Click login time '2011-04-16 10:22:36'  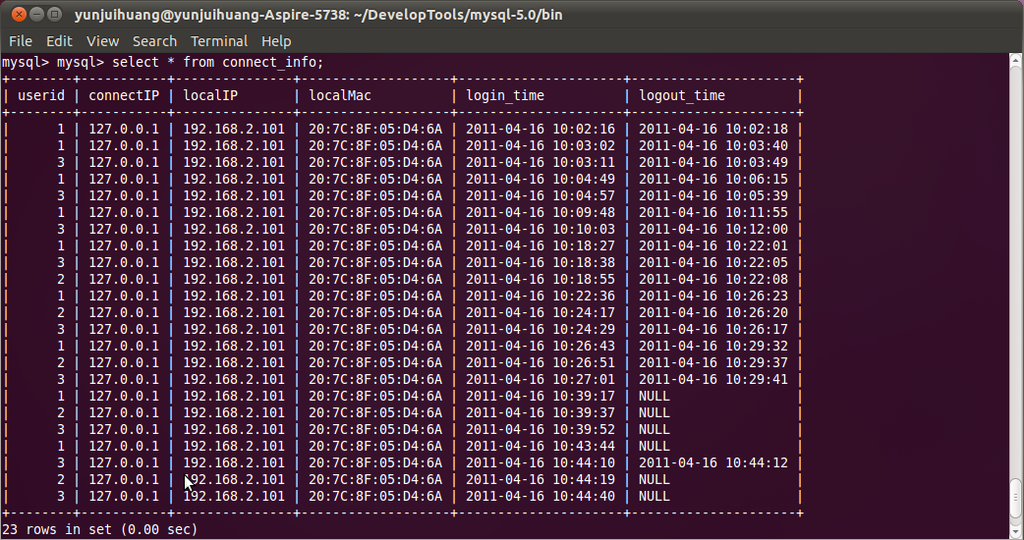click(x=540, y=296)
